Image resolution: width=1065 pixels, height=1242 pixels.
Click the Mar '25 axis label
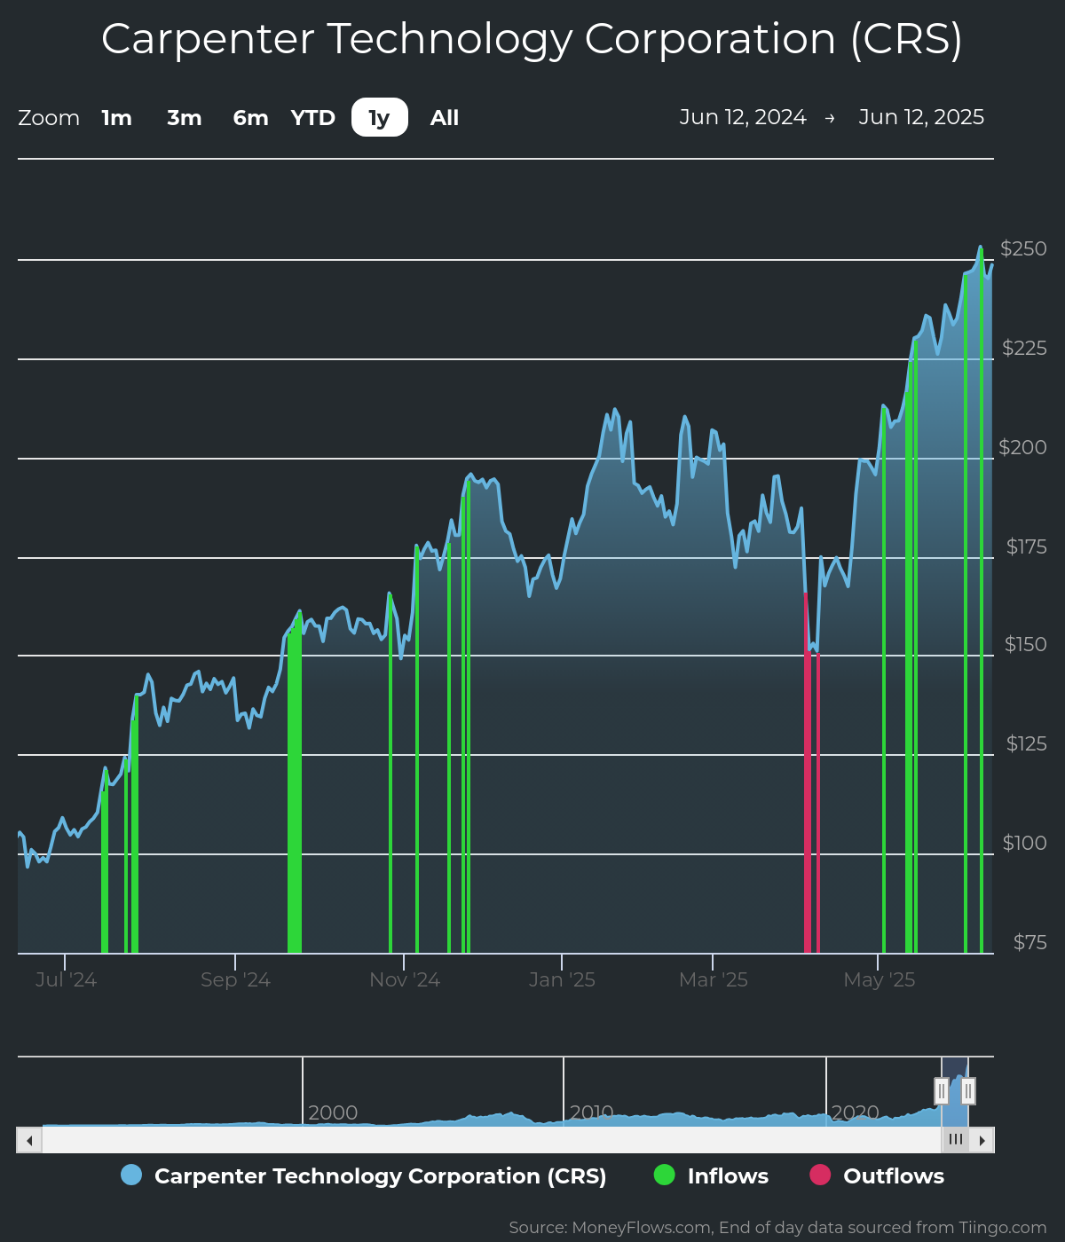click(713, 979)
